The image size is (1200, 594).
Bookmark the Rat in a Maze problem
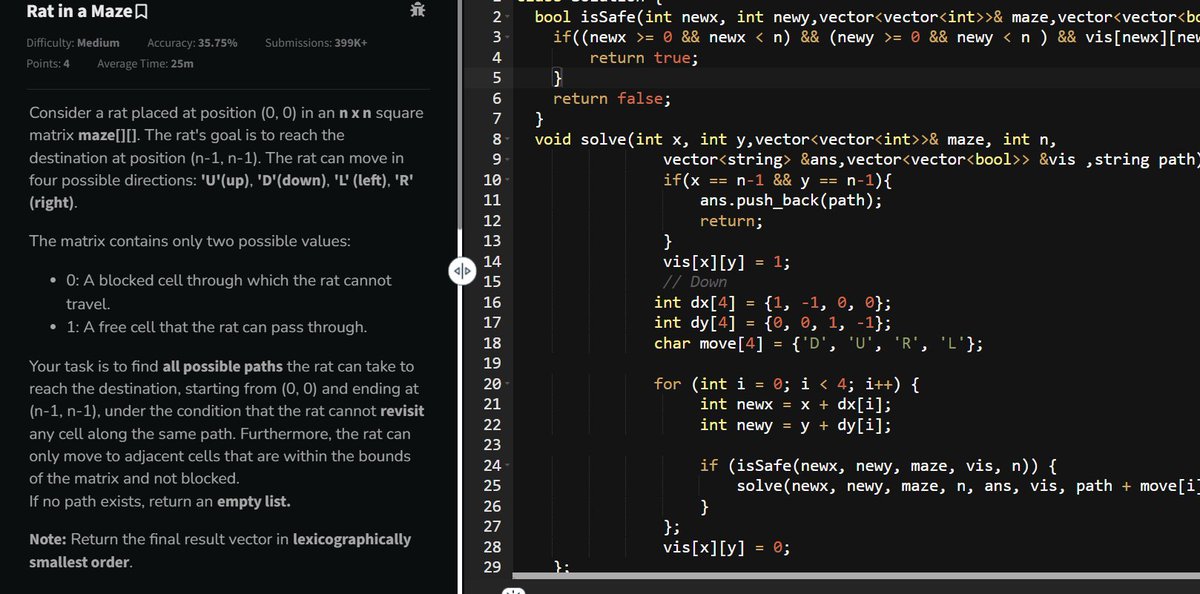tap(141, 12)
